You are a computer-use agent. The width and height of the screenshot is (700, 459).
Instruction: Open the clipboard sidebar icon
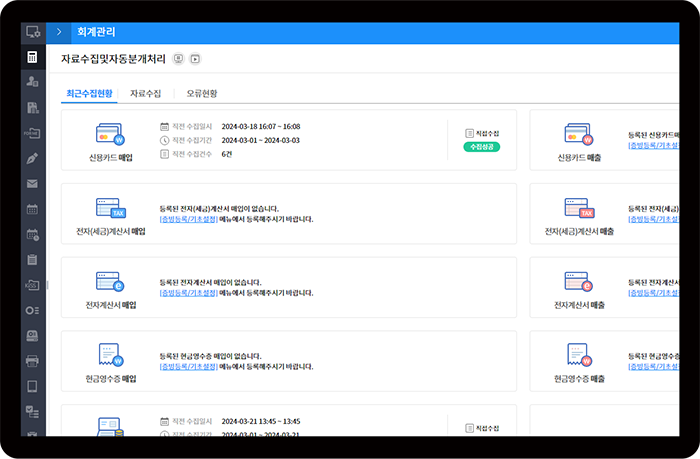pos(32,259)
